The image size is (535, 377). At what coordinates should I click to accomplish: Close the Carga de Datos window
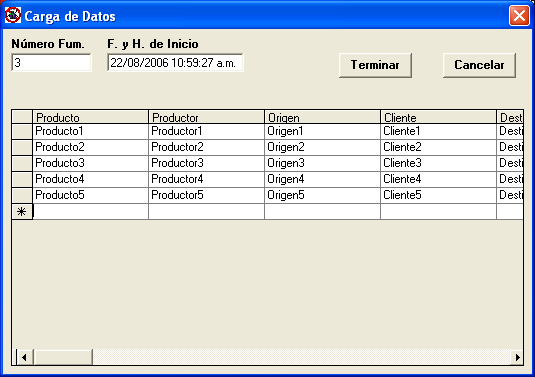519,15
